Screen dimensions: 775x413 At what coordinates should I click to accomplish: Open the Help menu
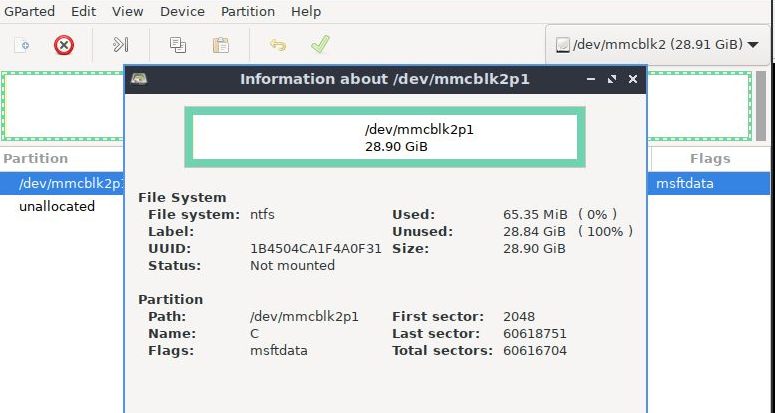coord(306,12)
